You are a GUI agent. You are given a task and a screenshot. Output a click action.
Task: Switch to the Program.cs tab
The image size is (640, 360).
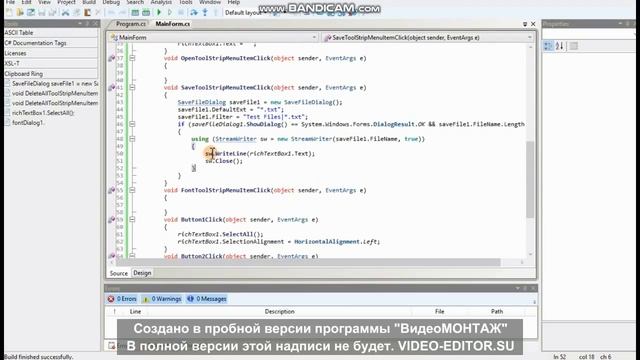point(131,24)
